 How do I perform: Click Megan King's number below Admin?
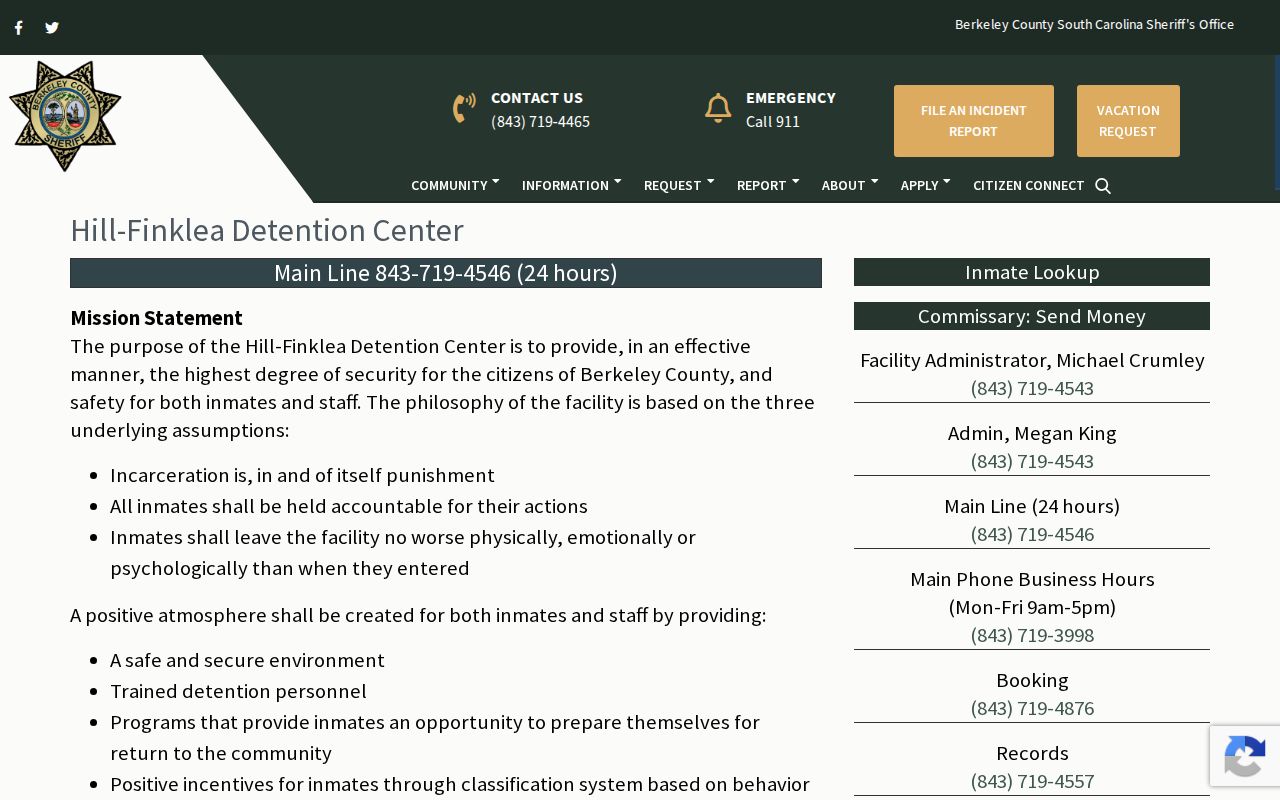point(1032,461)
